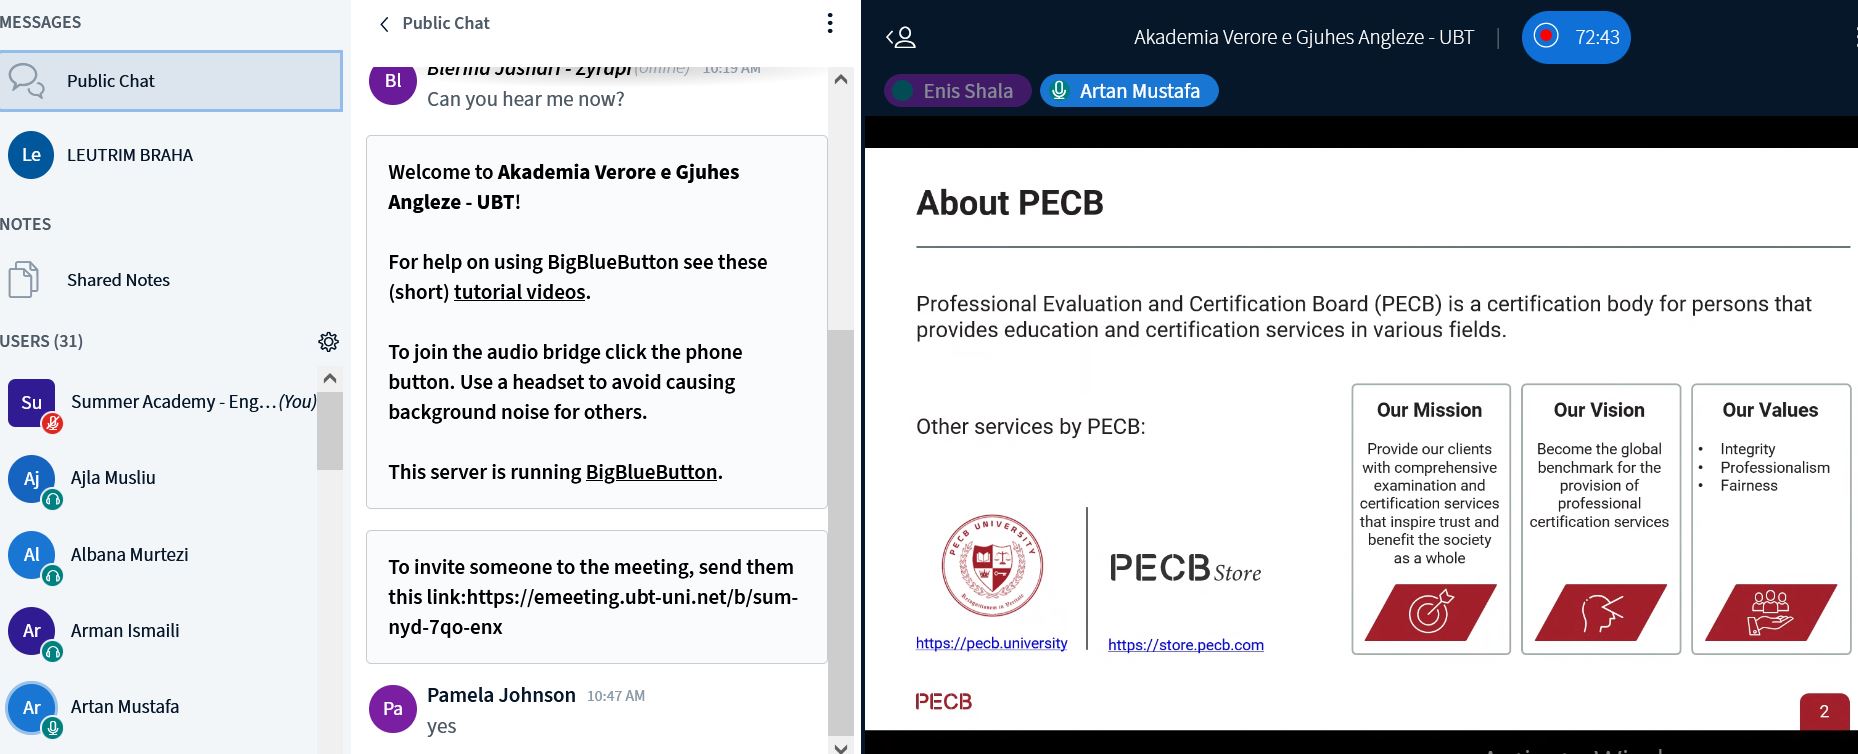Open the pecb.university link on the slide
1858x754 pixels.
tap(991, 643)
